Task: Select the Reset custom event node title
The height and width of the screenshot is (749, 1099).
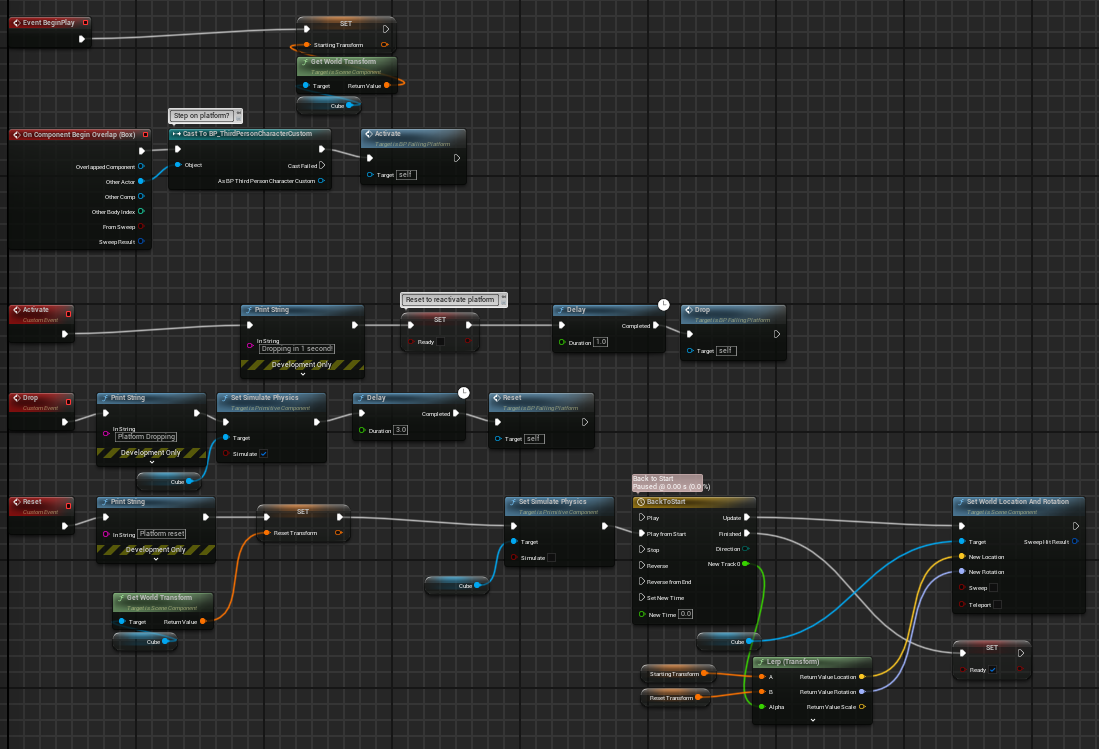Action: [x=32, y=502]
